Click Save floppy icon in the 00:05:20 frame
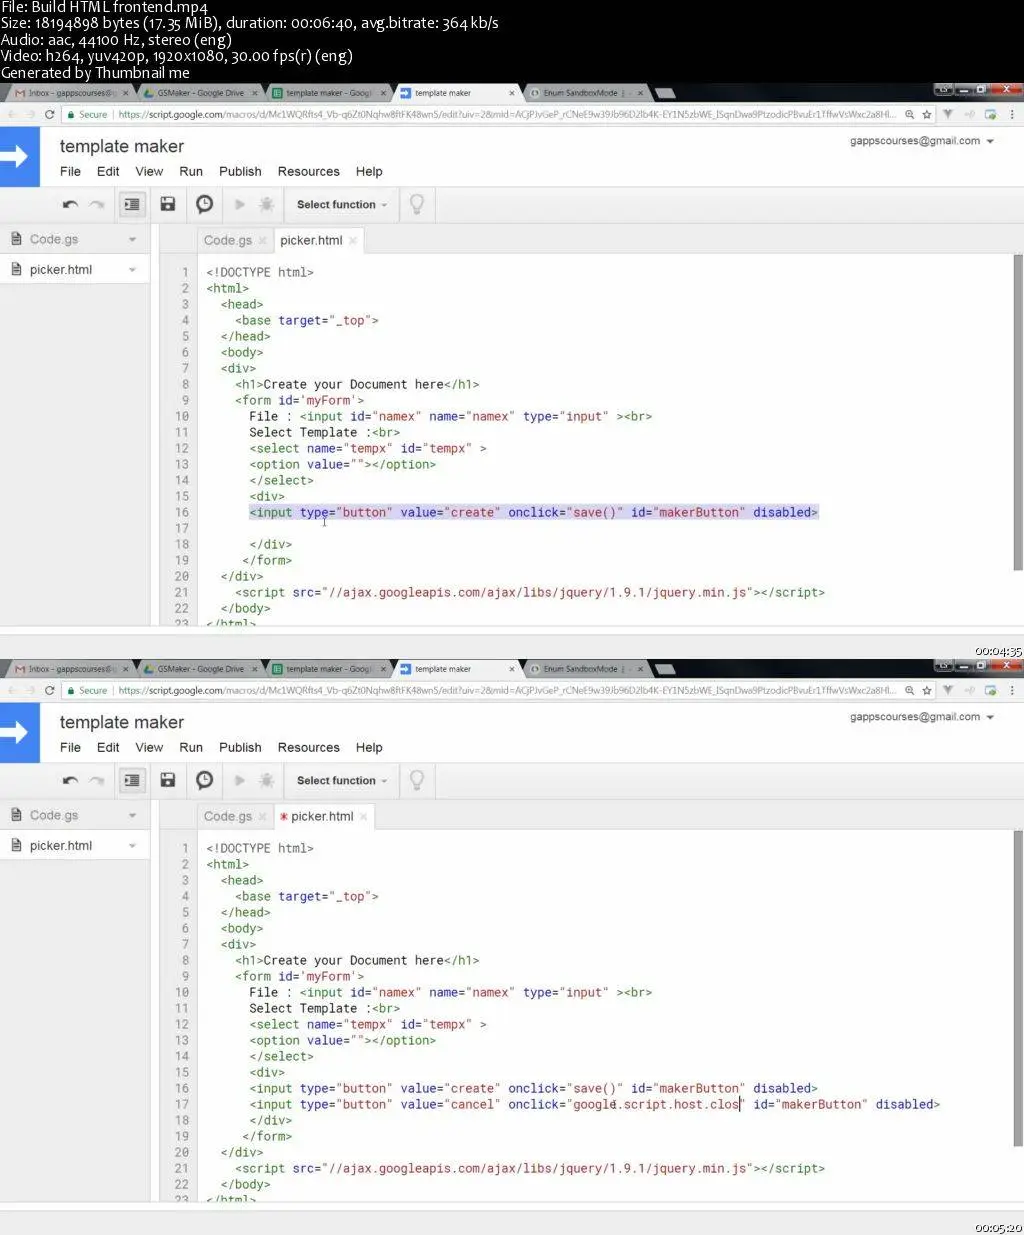 tap(168, 780)
